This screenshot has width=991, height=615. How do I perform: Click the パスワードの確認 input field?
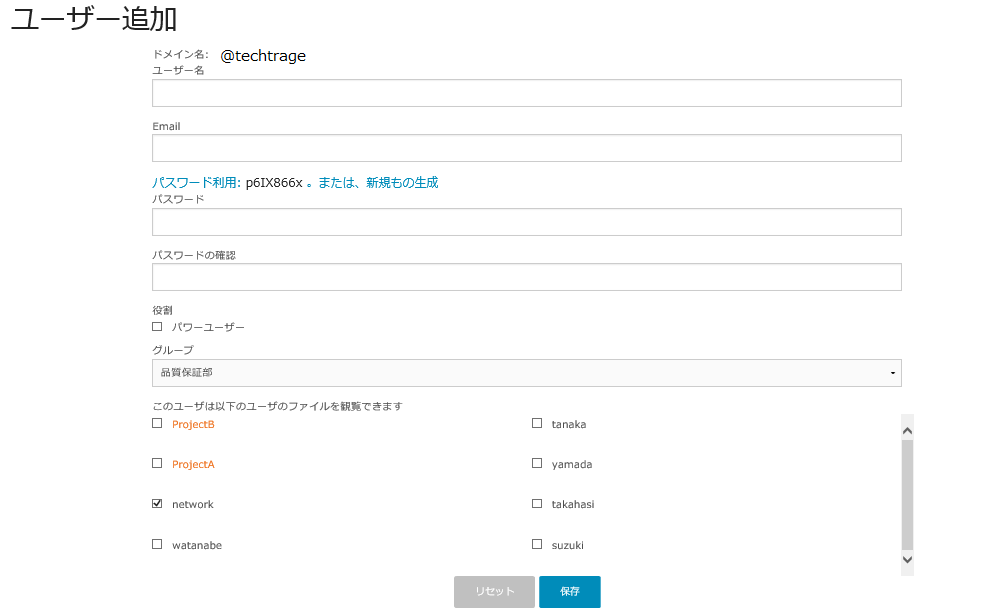[x=526, y=277]
